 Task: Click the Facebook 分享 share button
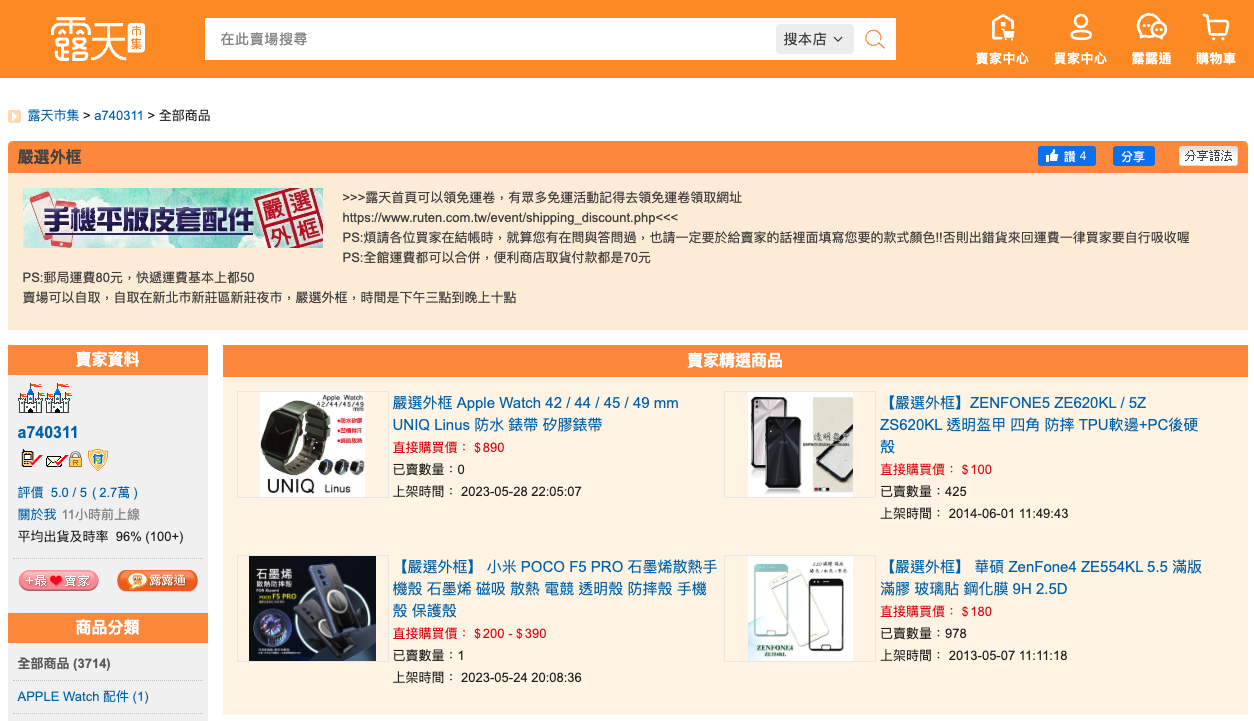(x=1133, y=156)
